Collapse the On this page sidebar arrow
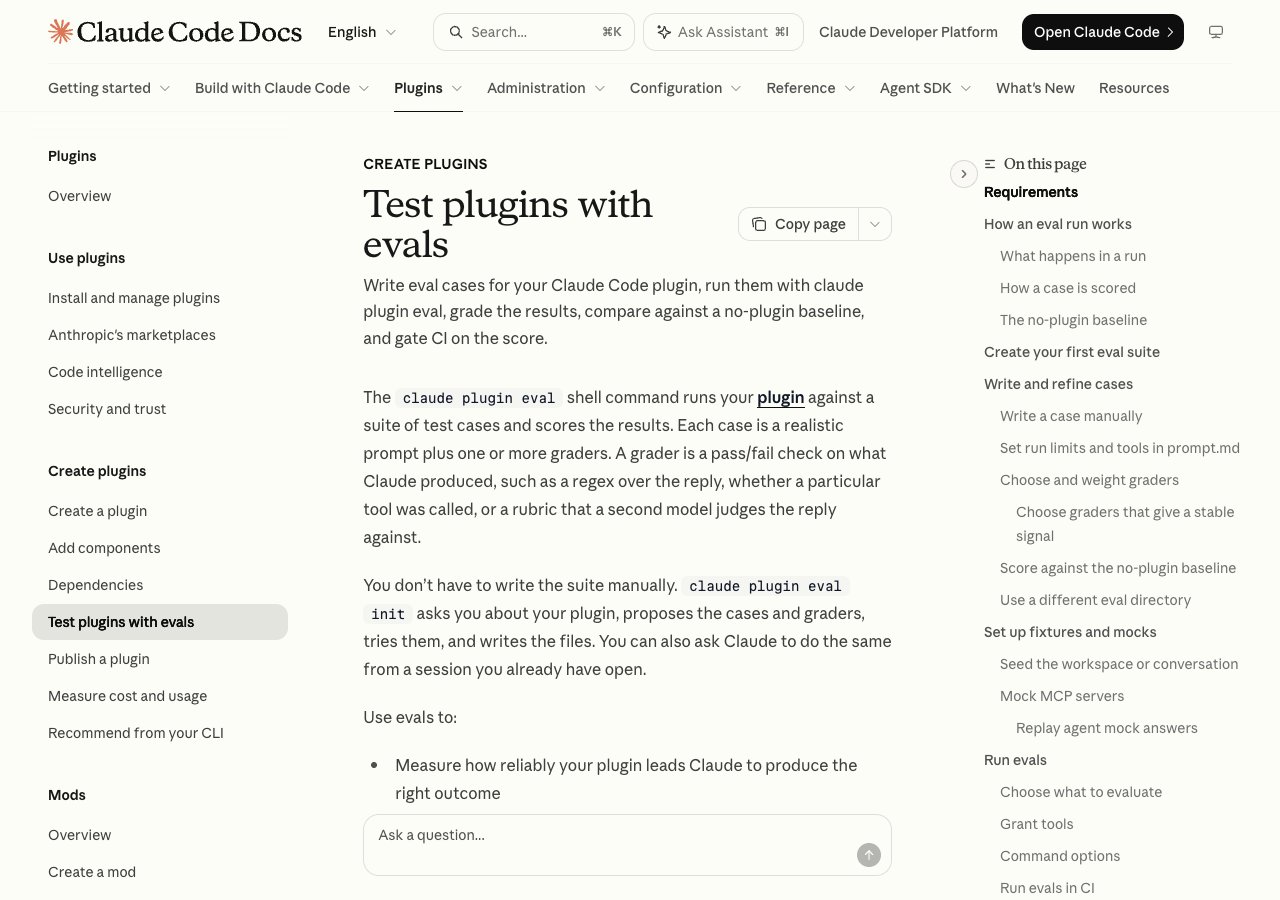This screenshot has width=1280, height=900. tap(963, 174)
